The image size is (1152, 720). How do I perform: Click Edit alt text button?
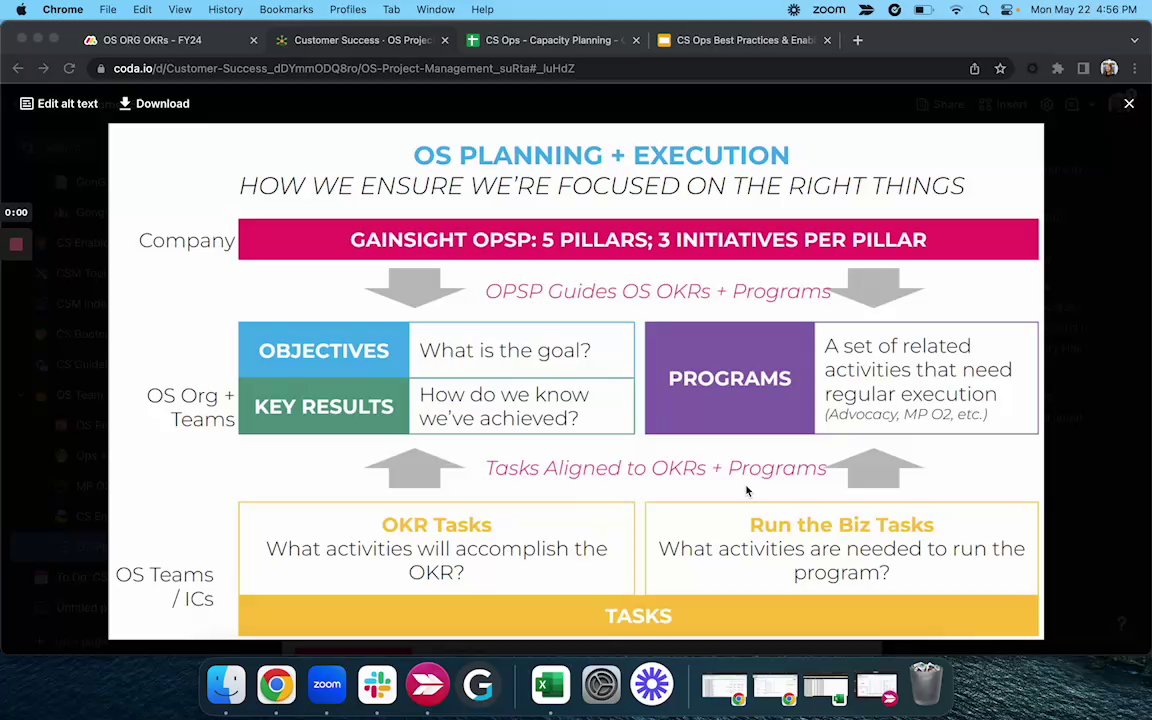click(59, 104)
